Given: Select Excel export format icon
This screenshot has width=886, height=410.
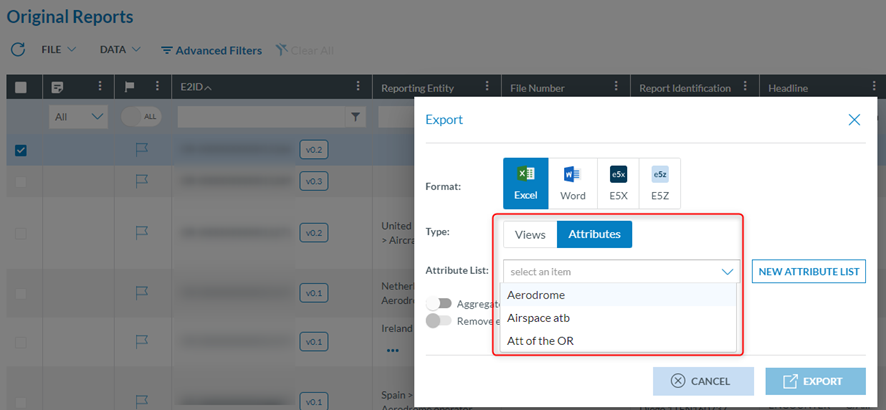Looking at the screenshot, I should pos(526,183).
